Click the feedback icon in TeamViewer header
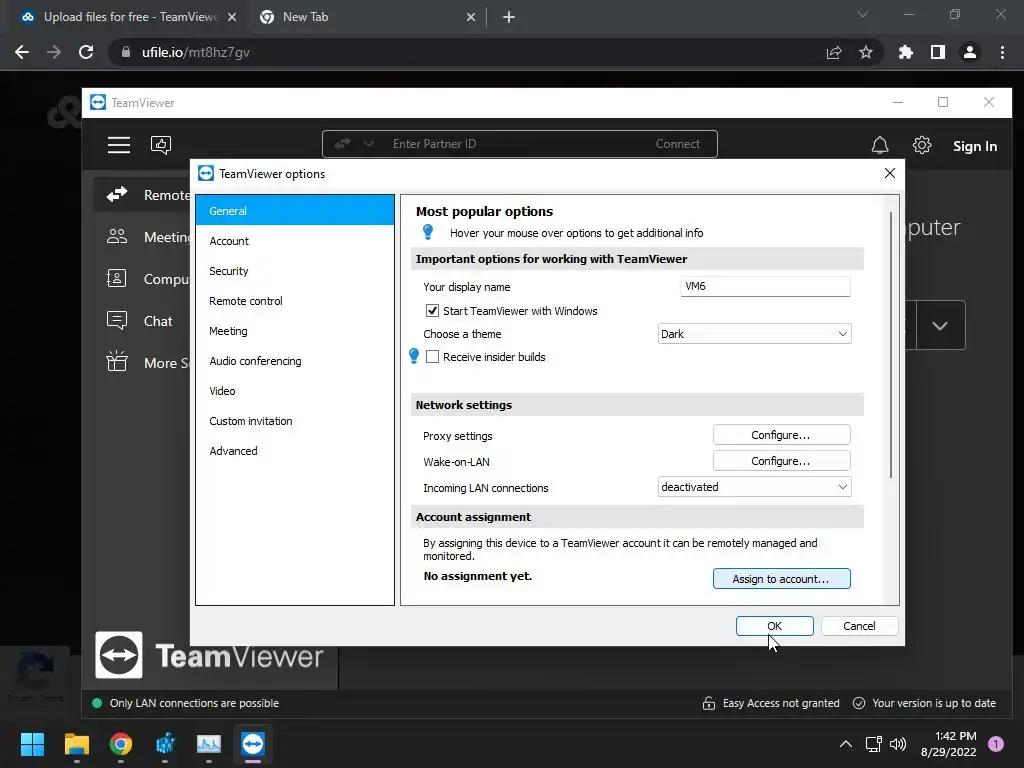The image size is (1024, 768). (161, 144)
